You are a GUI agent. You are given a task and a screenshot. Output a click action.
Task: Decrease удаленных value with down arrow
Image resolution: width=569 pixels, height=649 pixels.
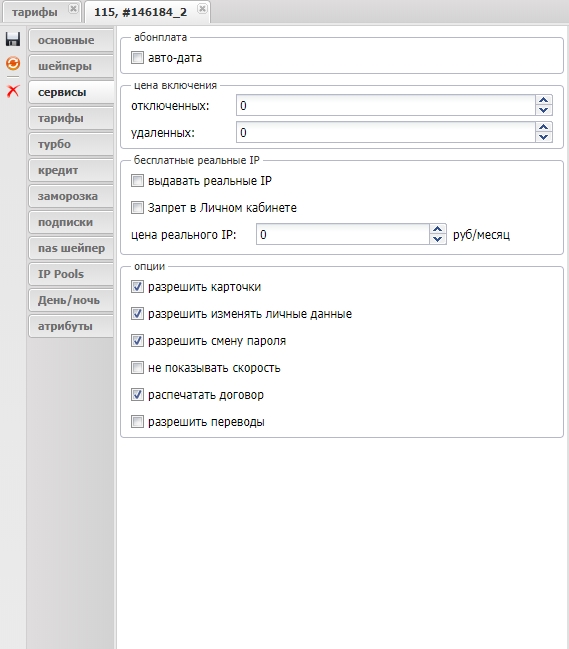543,137
